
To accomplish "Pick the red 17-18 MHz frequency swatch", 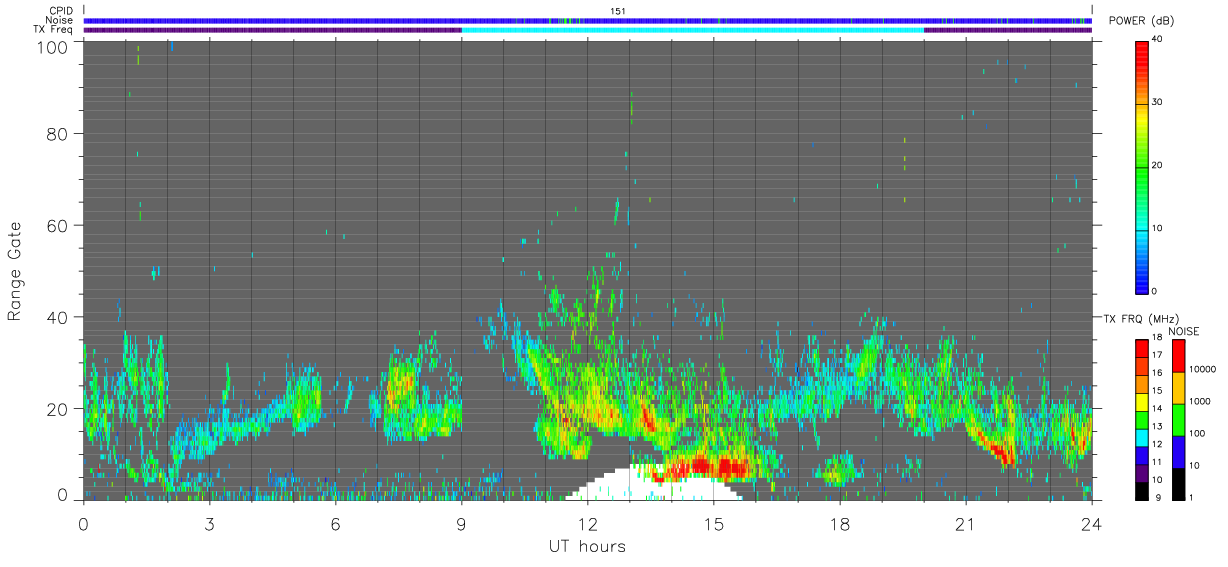I will point(1141,347).
